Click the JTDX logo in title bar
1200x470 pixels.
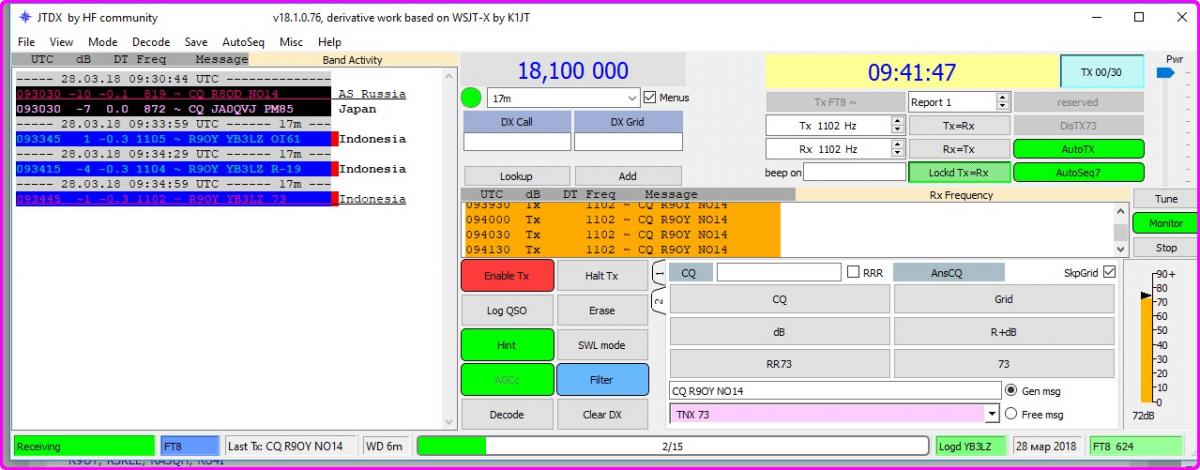tap(25, 18)
